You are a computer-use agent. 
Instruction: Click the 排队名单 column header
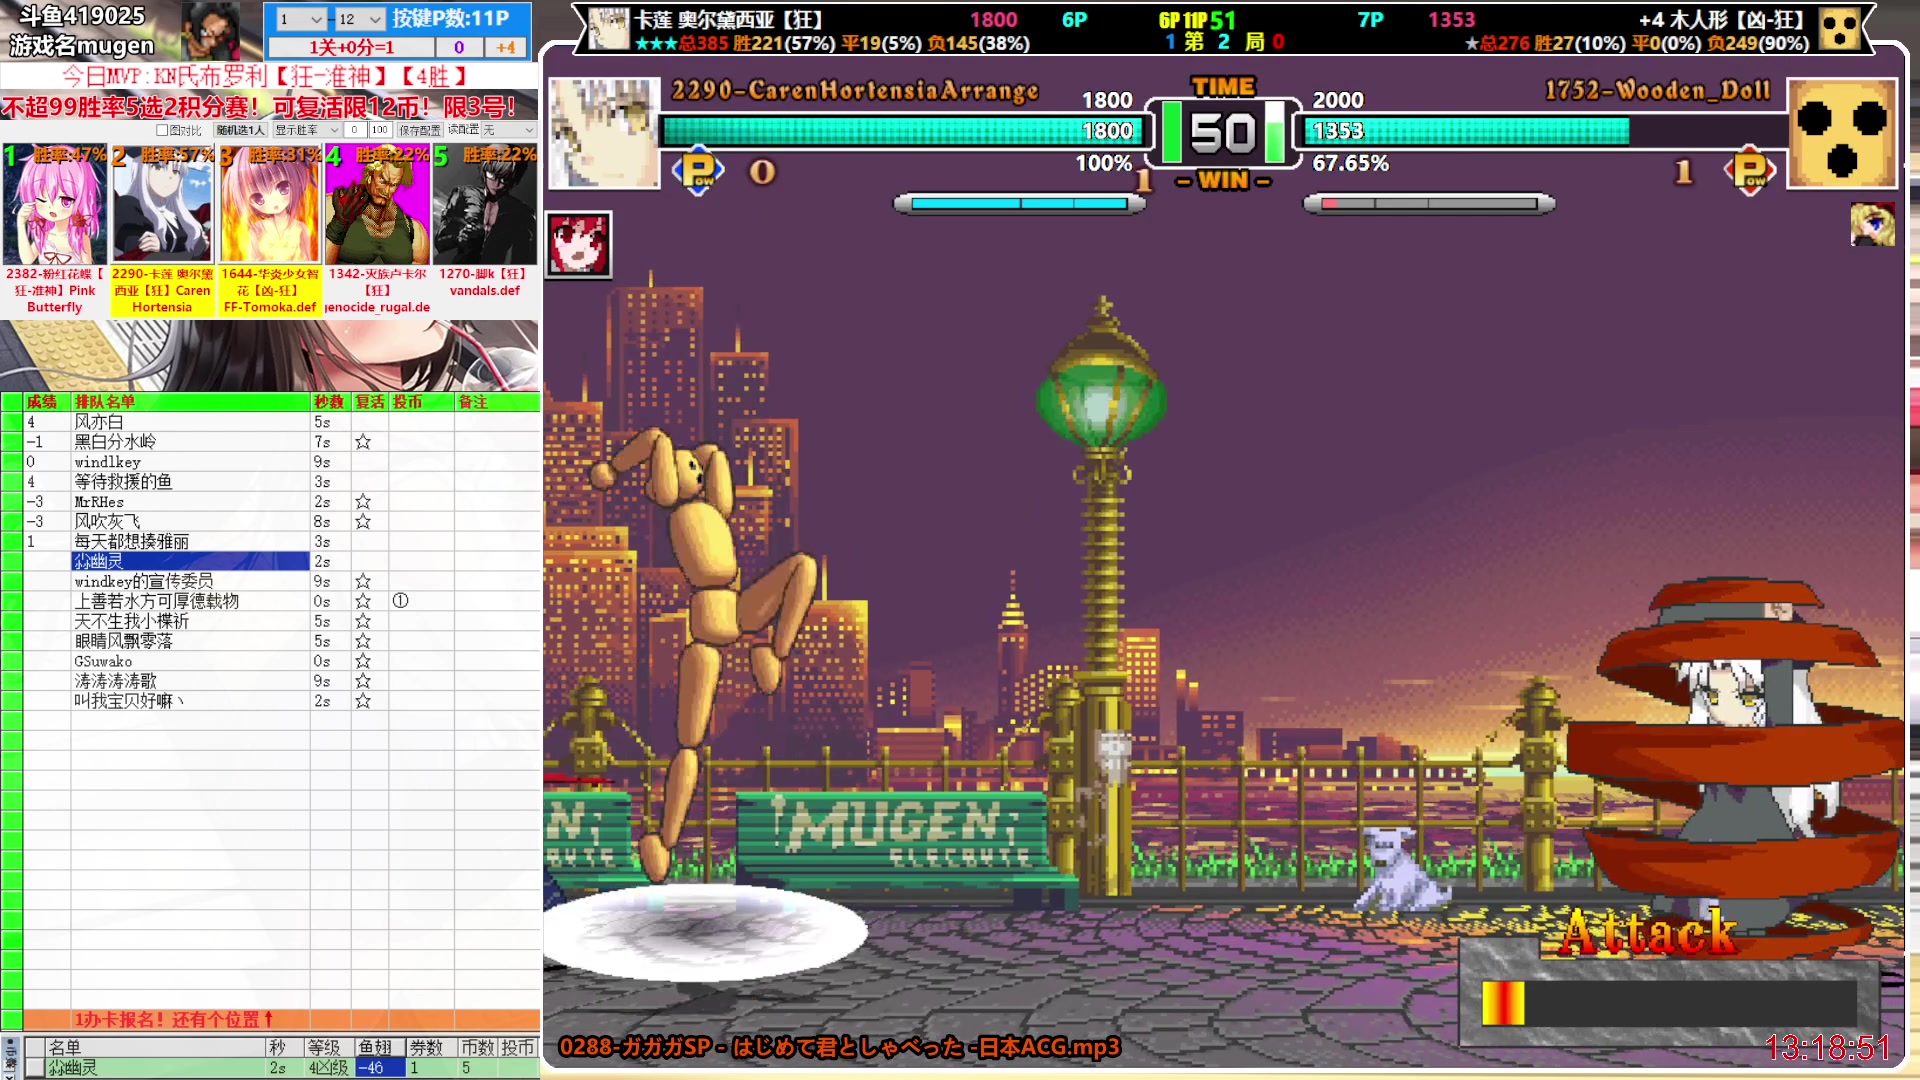click(190, 402)
